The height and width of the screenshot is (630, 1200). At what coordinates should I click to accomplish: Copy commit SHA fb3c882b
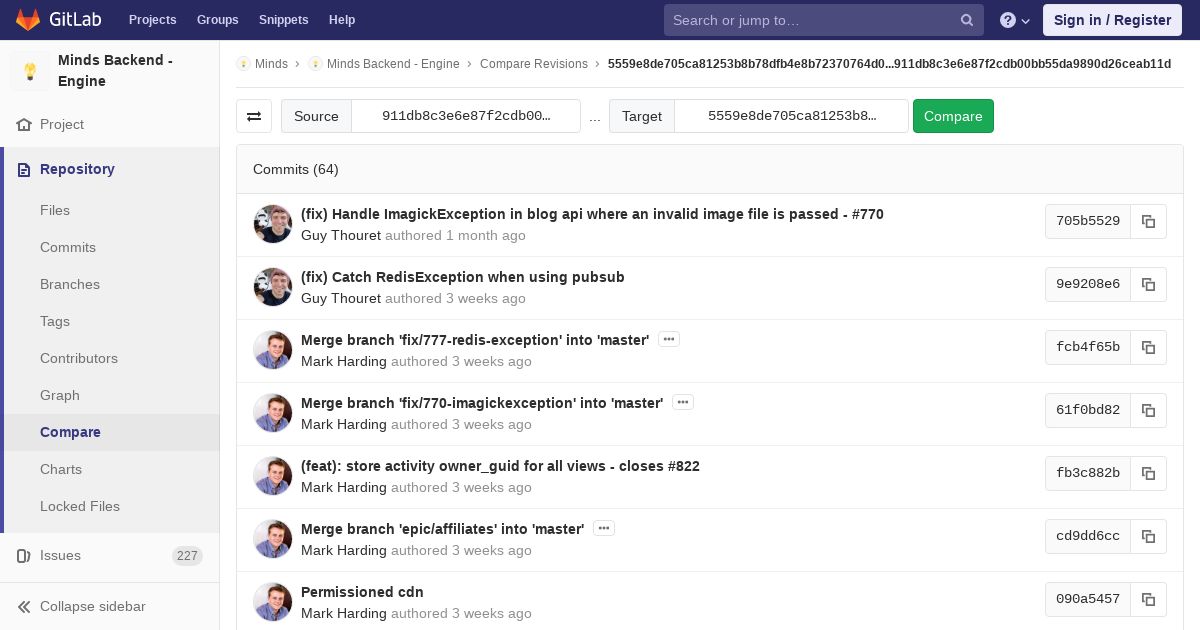click(1148, 474)
